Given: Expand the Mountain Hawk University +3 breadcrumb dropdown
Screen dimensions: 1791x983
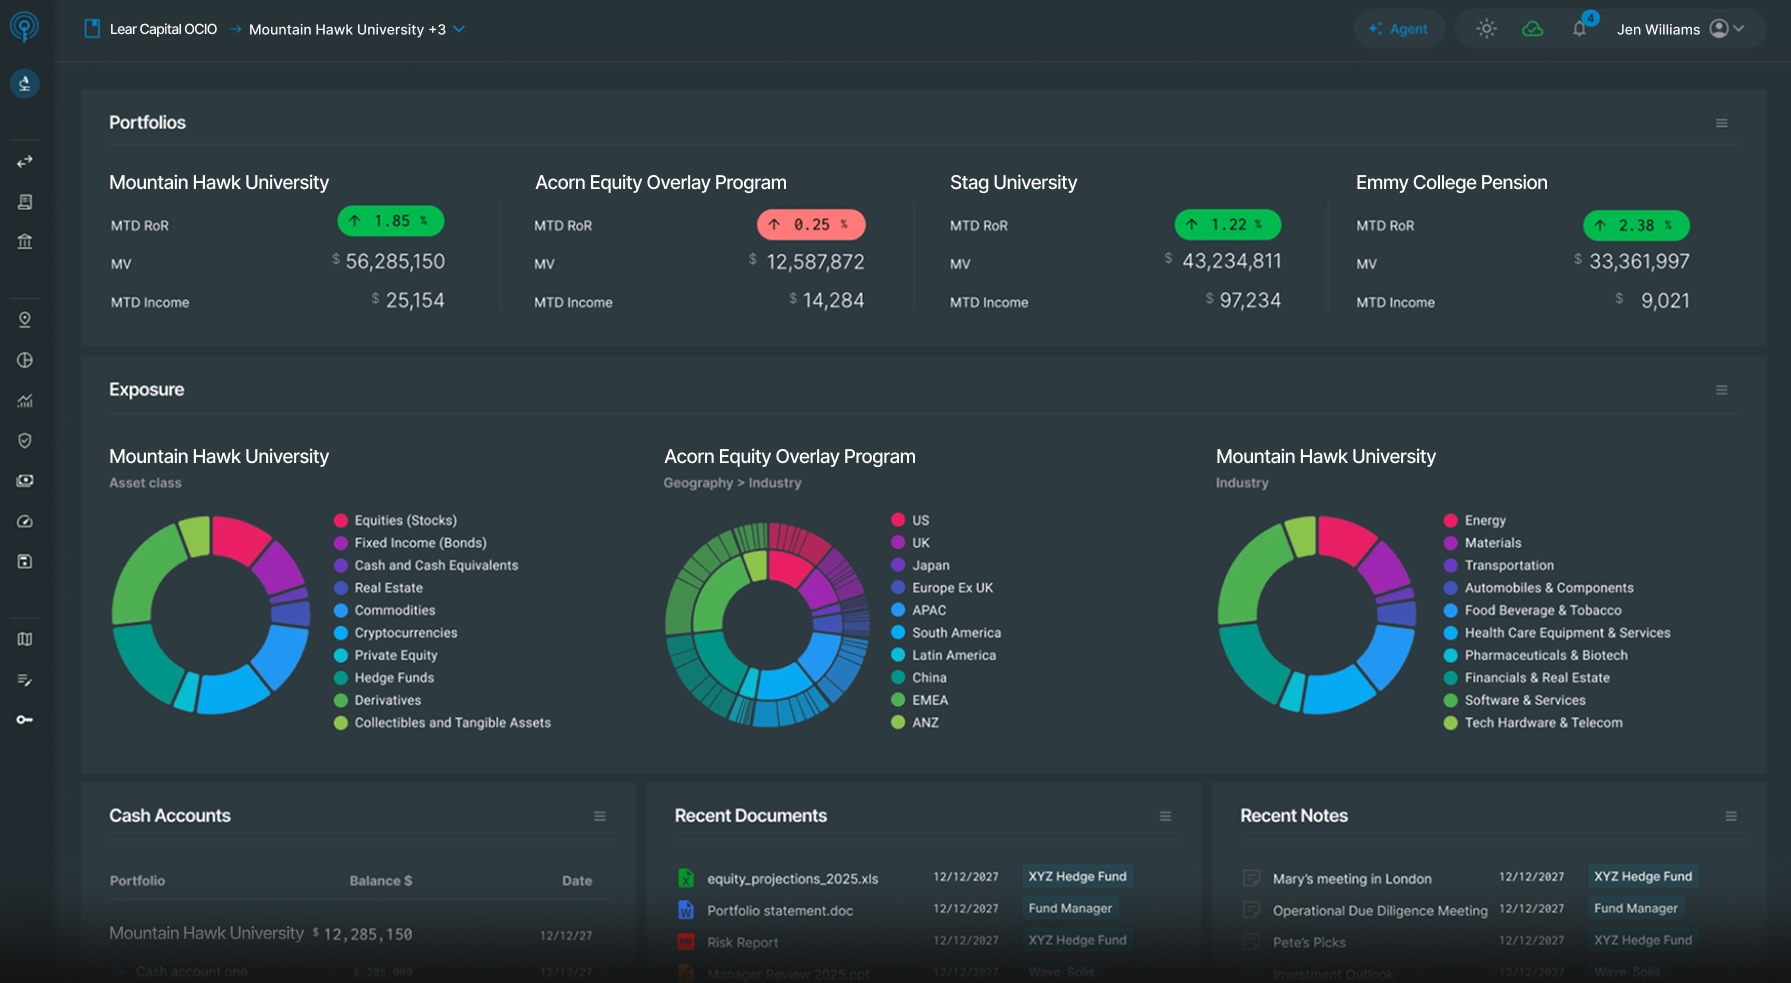Looking at the screenshot, I should 459,29.
